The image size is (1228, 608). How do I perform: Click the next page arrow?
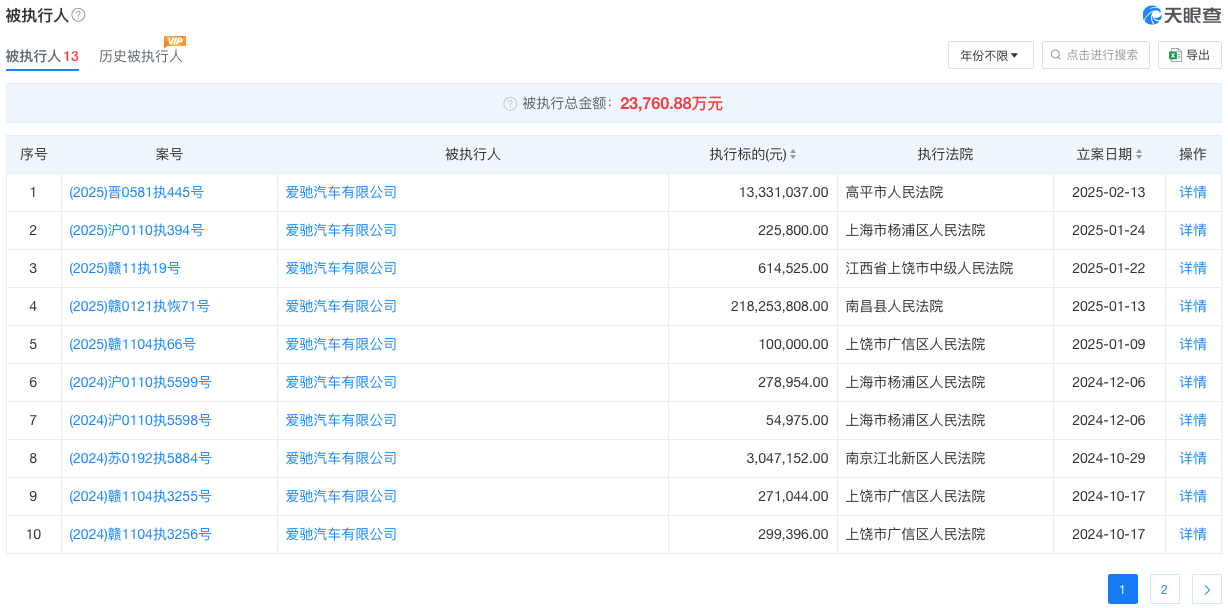pyautogui.click(x=1207, y=589)
